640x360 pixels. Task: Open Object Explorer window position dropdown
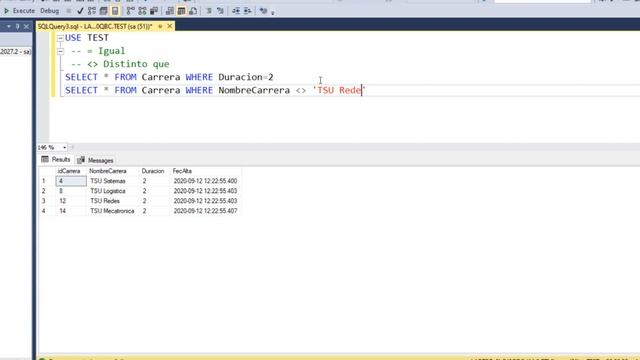[x=9, y=27]
